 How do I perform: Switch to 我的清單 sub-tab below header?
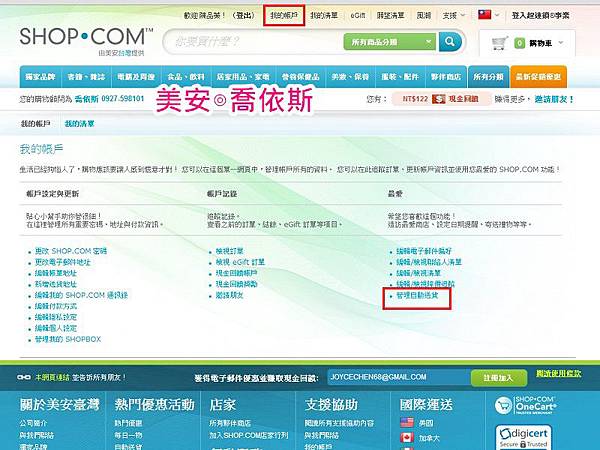click(x=79, y=124)
